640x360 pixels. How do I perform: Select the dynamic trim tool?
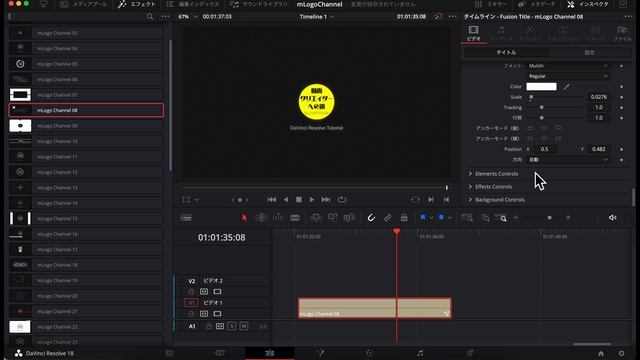278,218
